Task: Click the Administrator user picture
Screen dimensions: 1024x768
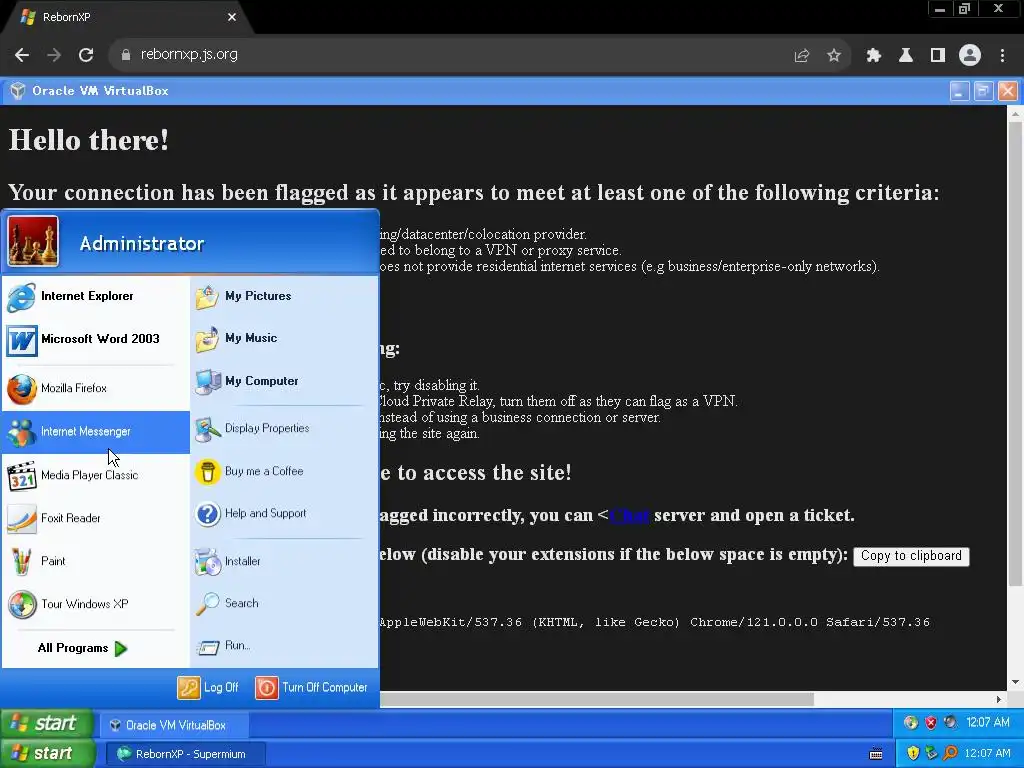Action: coord(33,242)
